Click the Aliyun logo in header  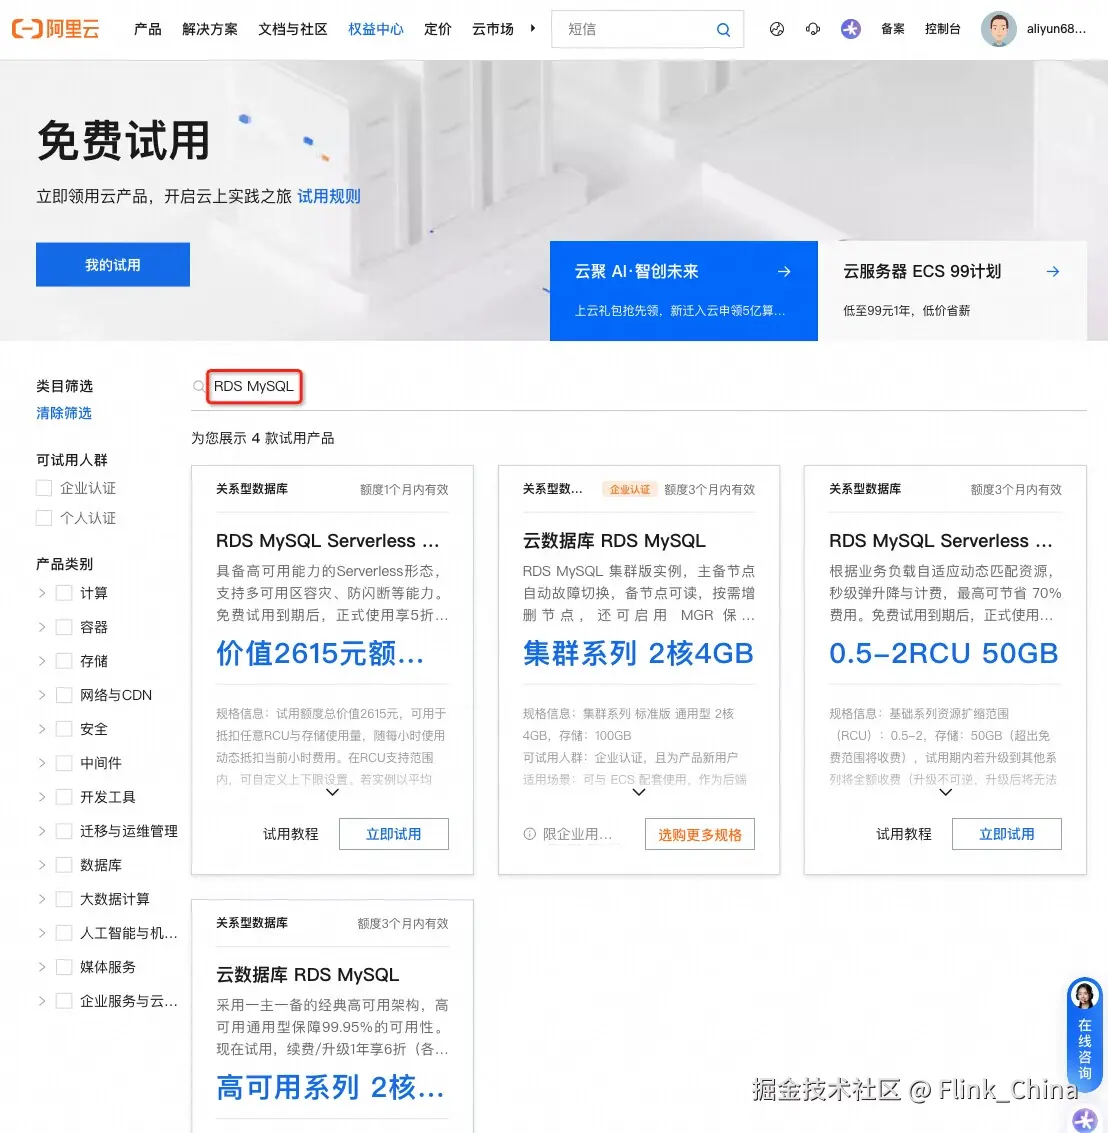click(x=56, y=29)
